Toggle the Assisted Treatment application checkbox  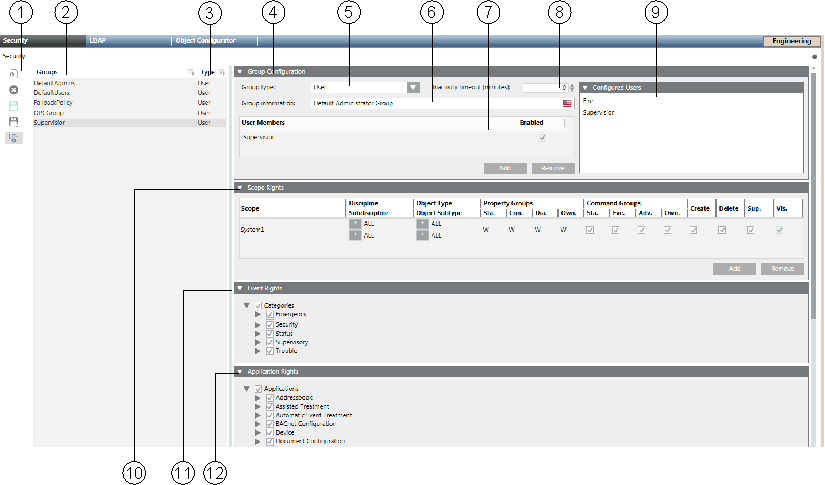[270, 405]
